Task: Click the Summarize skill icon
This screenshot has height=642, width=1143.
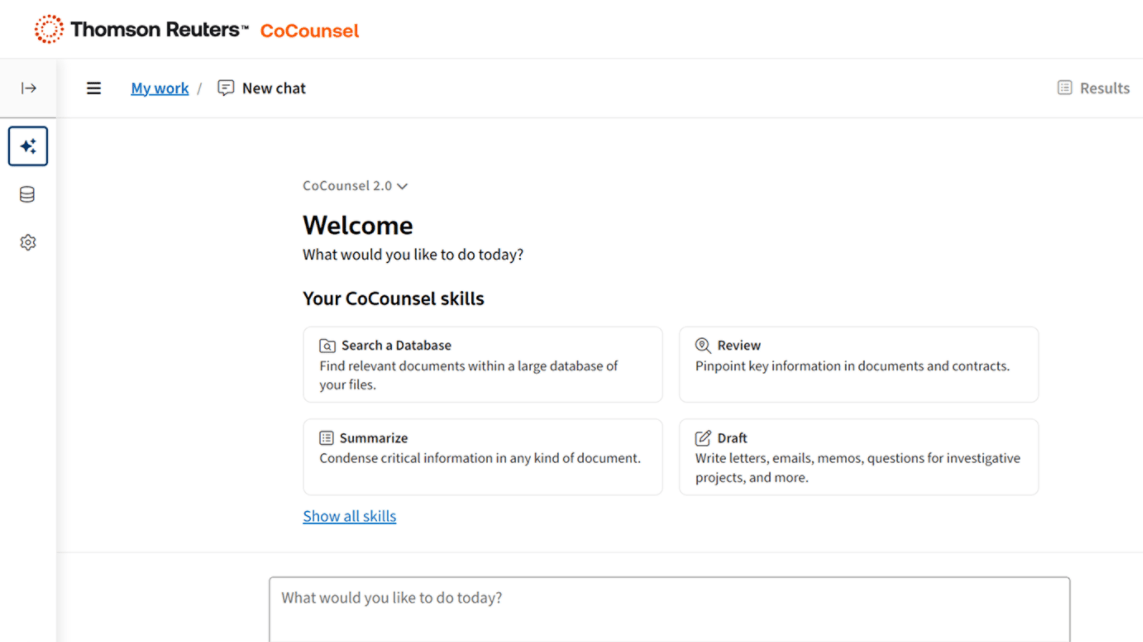Action: (326, 438)
